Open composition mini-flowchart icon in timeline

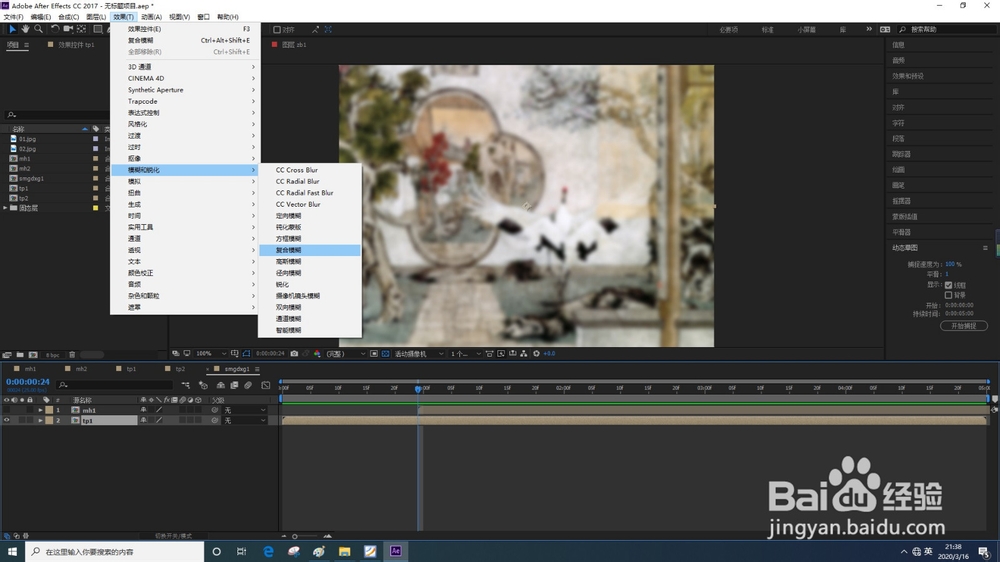tap(186, 385)
